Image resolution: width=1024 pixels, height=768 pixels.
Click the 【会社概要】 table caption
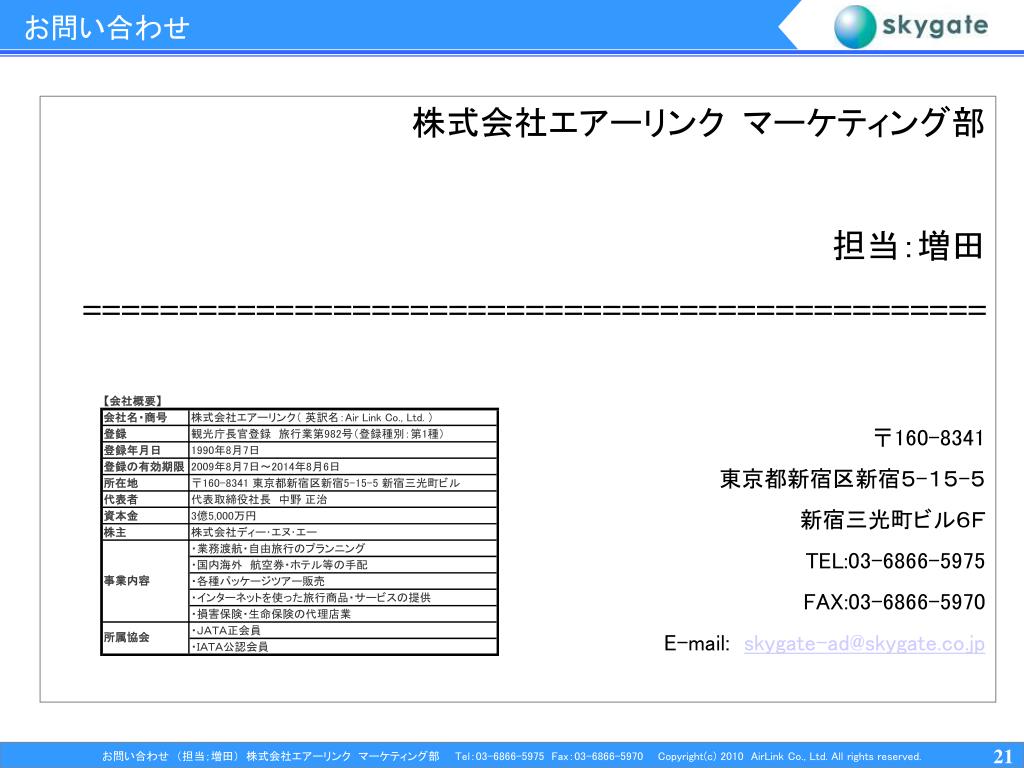tap(131, 401)
